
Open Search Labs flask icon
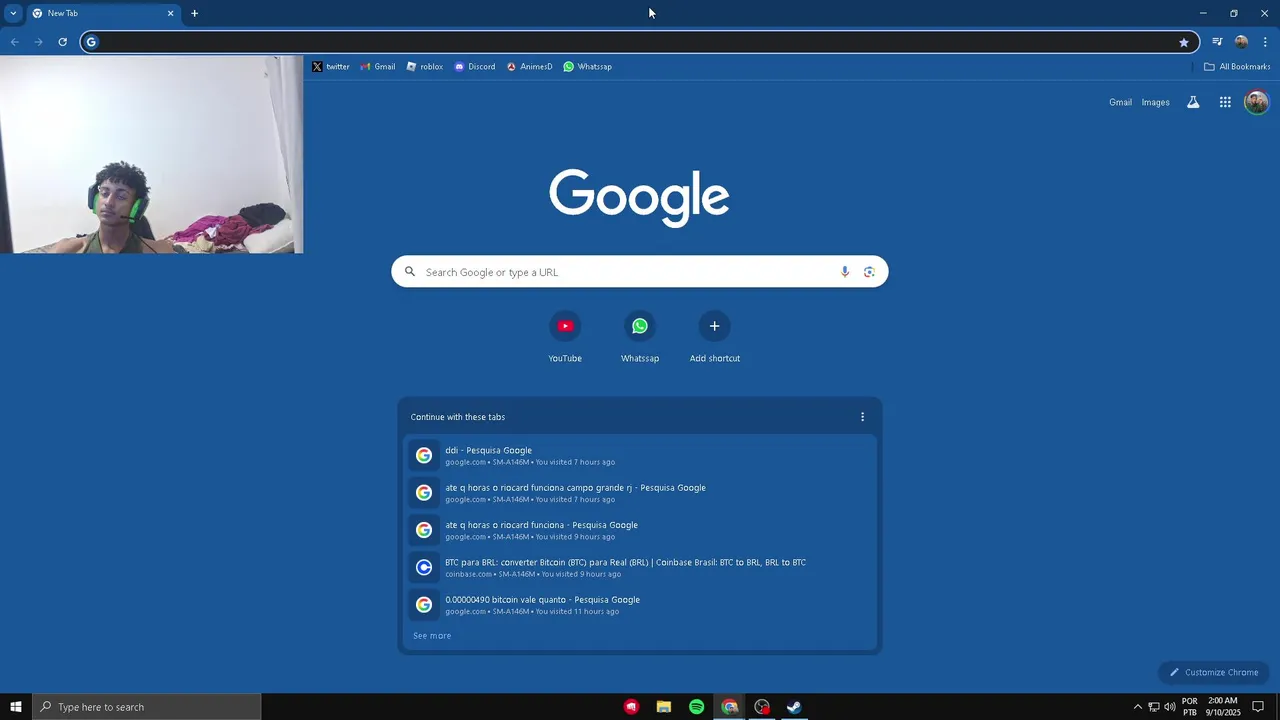click(1193, 102)
